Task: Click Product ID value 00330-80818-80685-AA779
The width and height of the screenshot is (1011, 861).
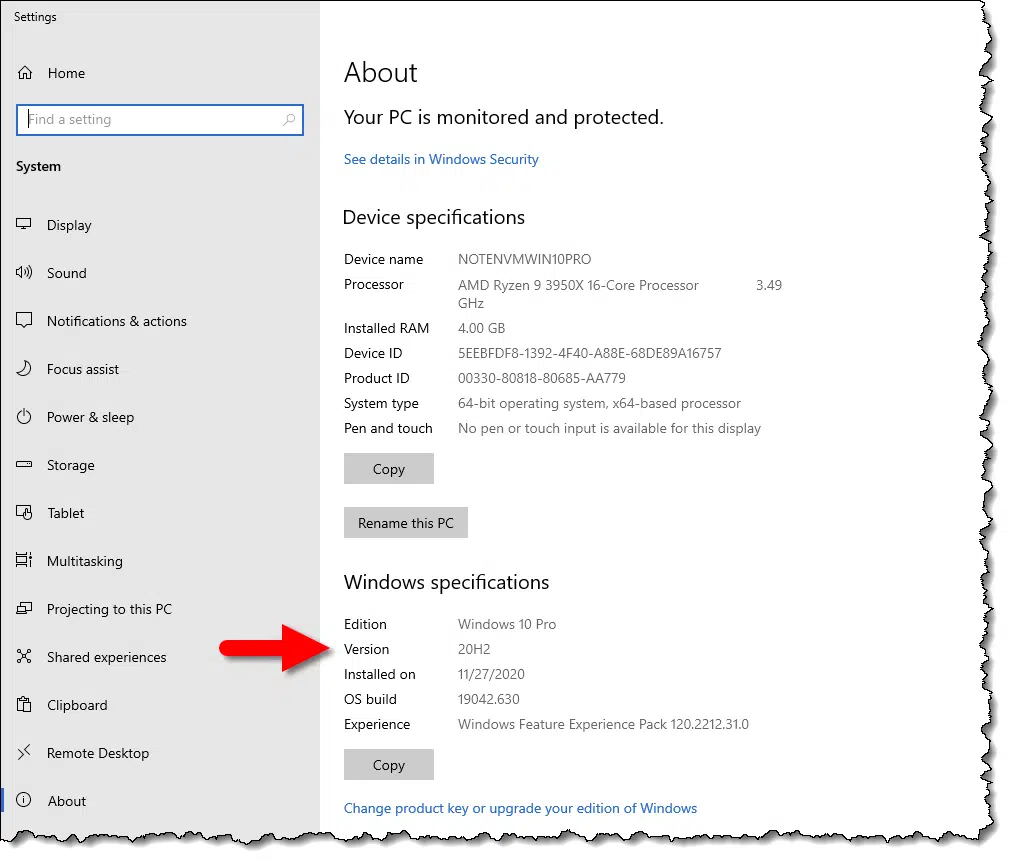Action: coord(542,379)
